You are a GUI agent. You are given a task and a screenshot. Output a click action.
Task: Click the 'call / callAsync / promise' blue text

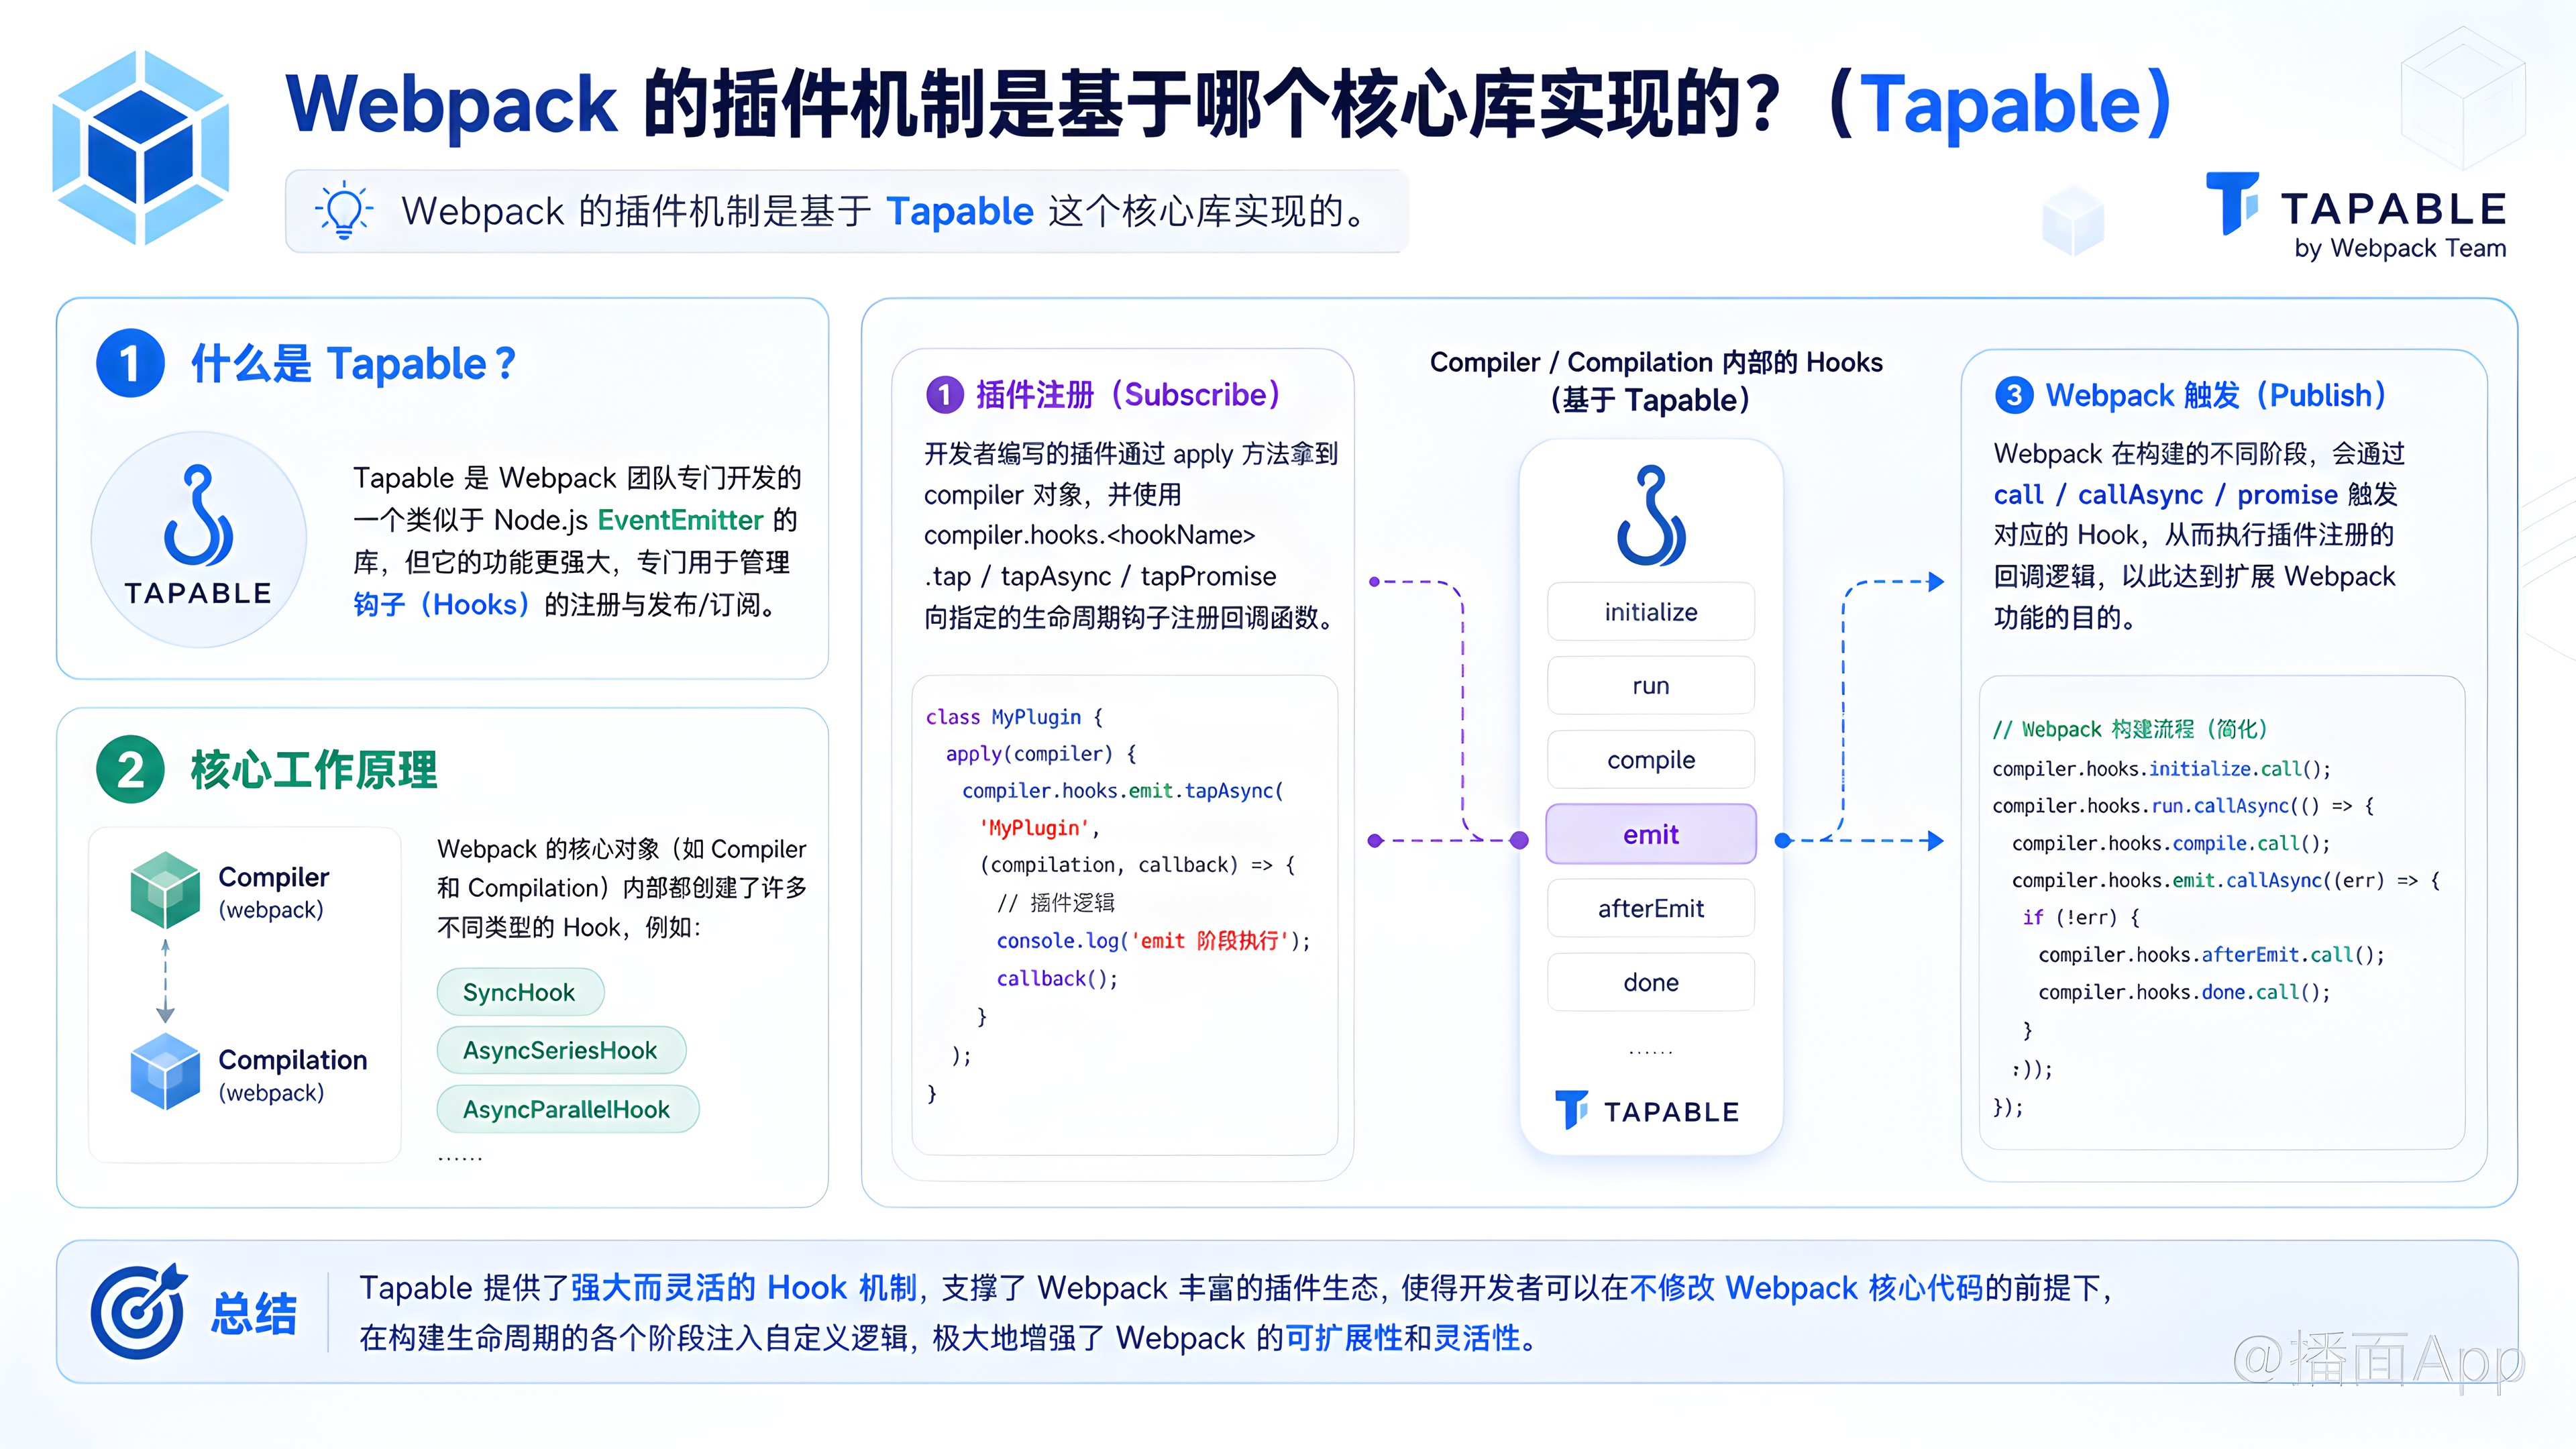tap(2166, 495)
